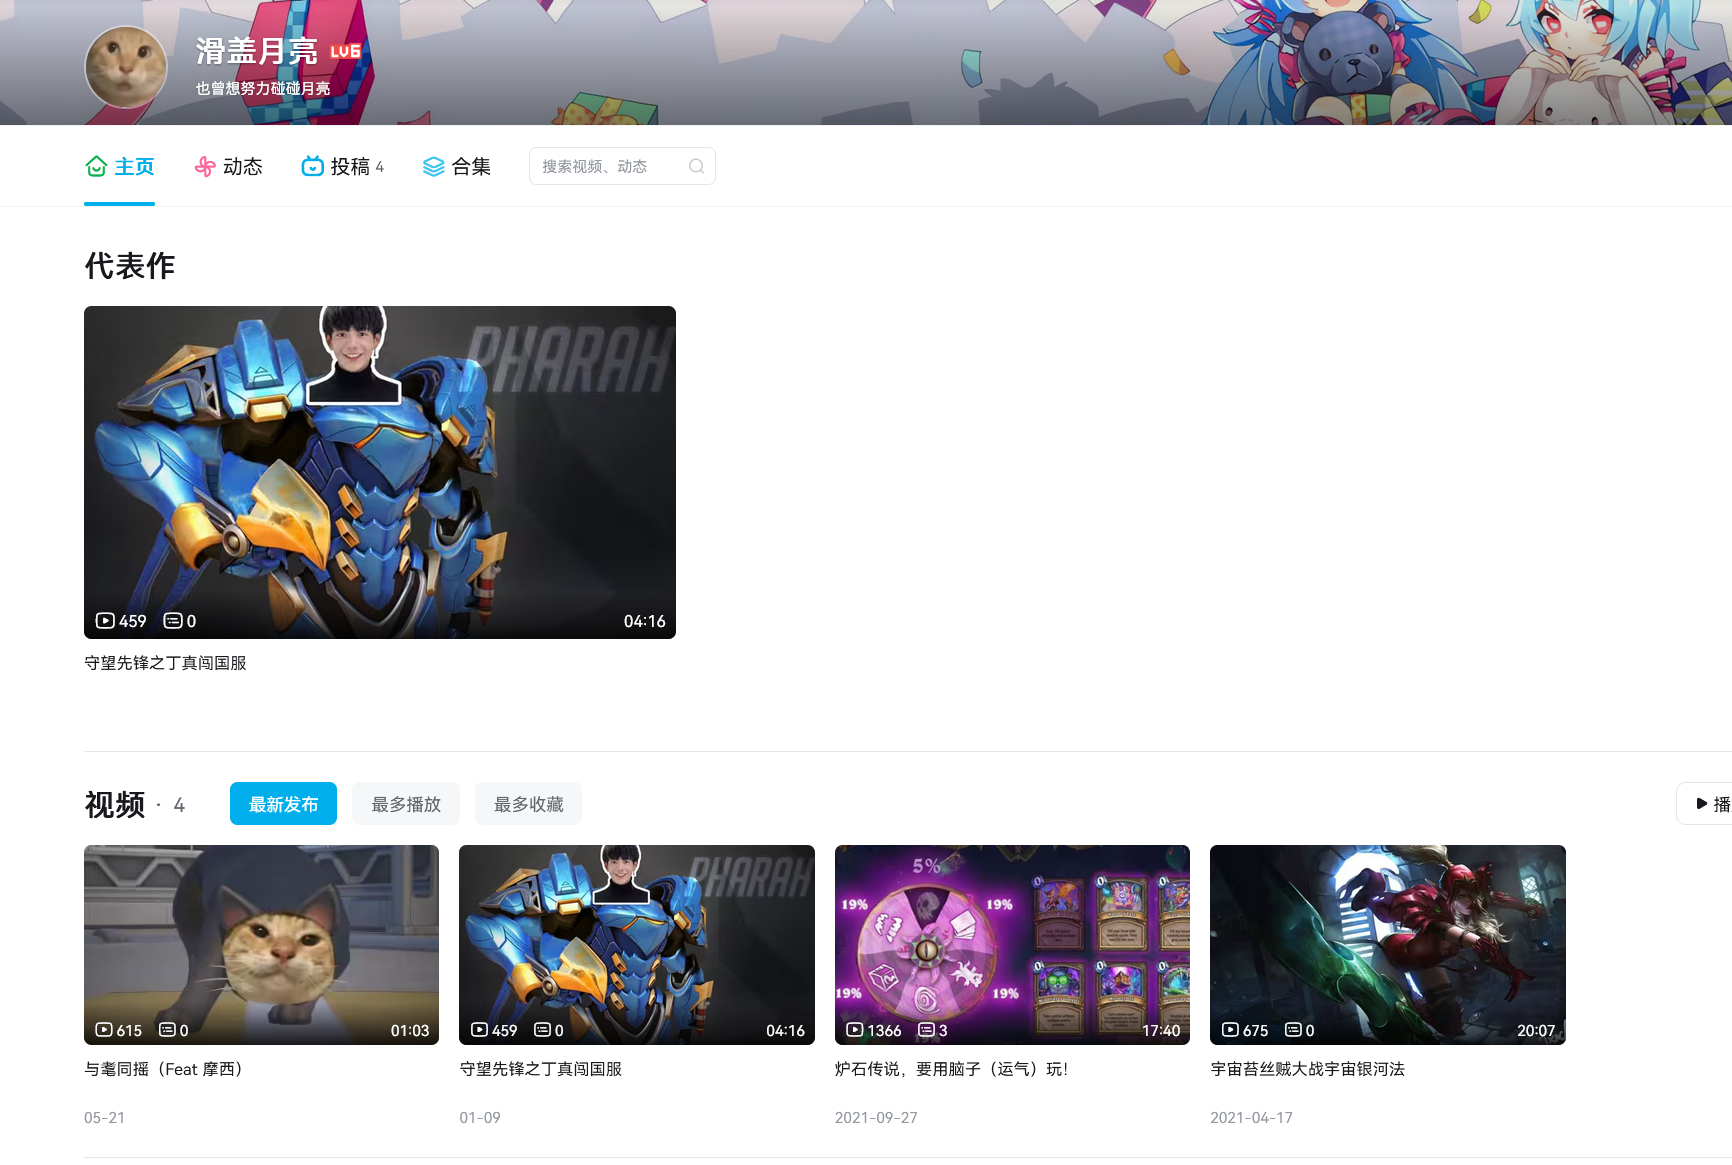The height and width of the screenshot is (1165, 1732).
Task: Open the Katarina video thumbnail
Action: pyautogui.click(x=1388, y=945)
